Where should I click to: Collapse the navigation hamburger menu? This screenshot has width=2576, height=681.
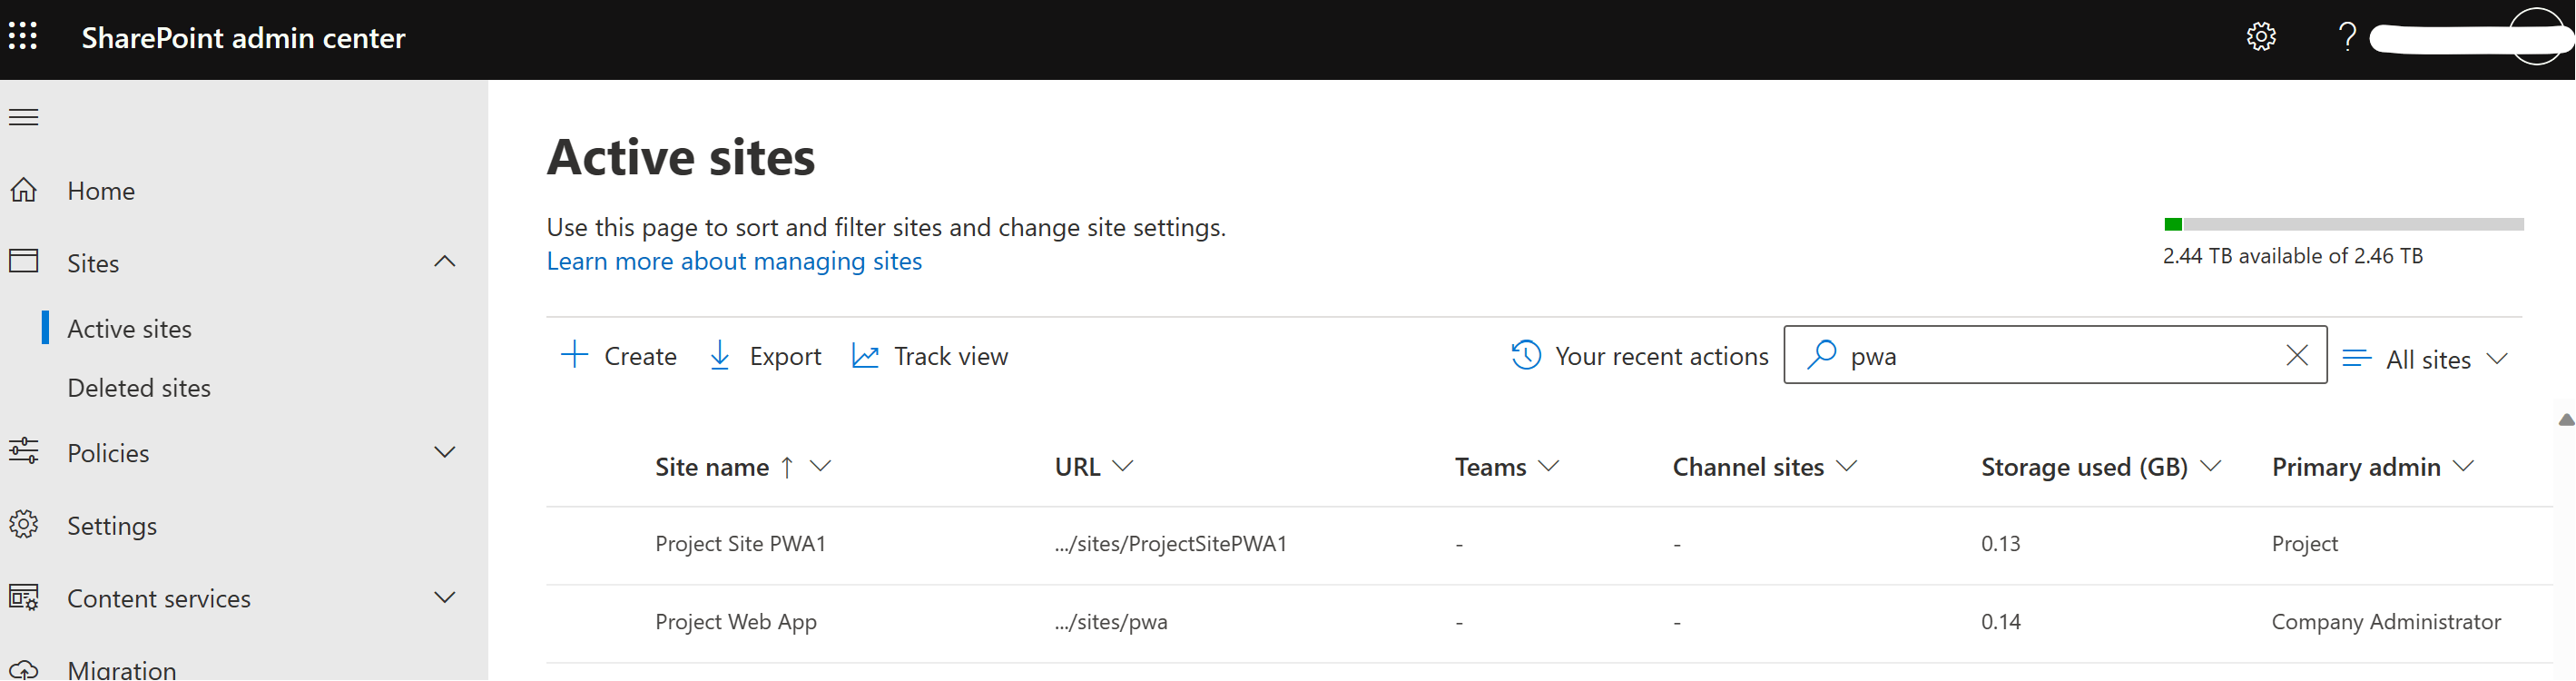tap(24, 117)
